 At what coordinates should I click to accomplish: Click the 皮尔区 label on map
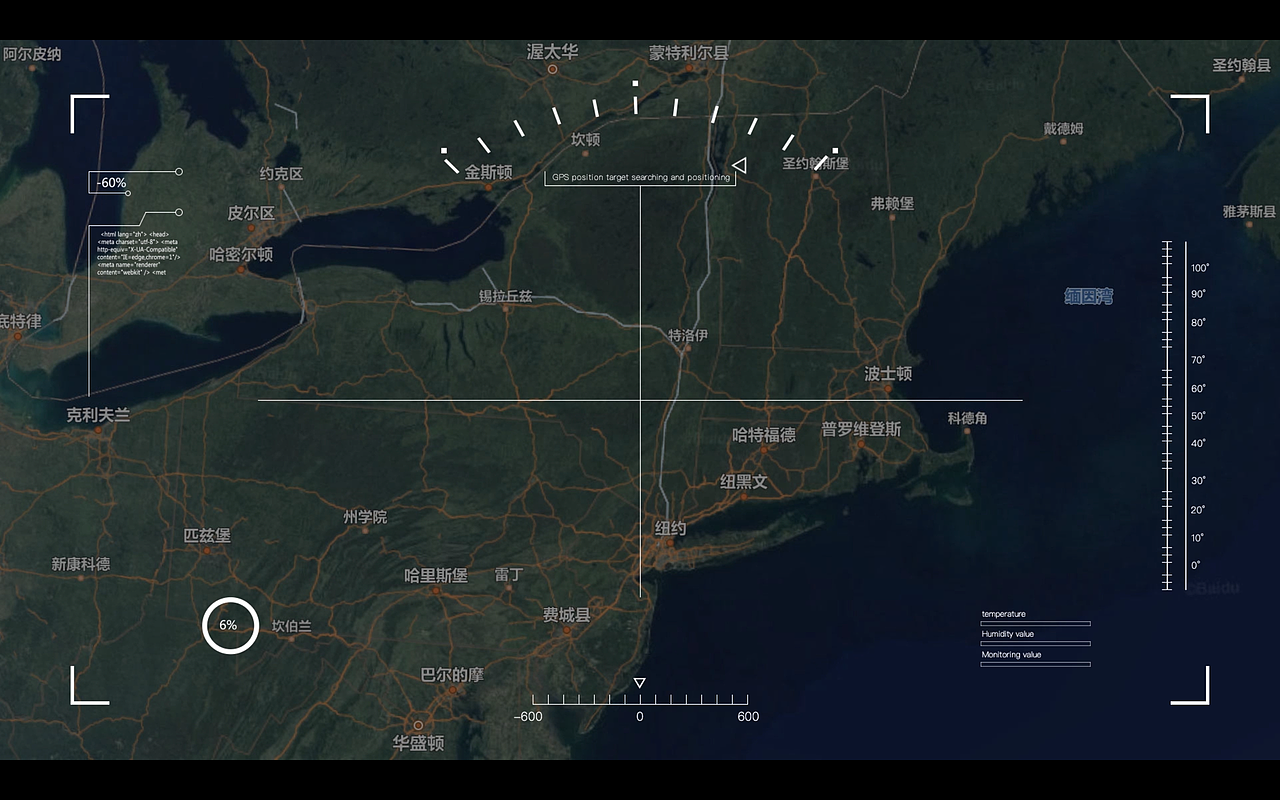[251, 213]
